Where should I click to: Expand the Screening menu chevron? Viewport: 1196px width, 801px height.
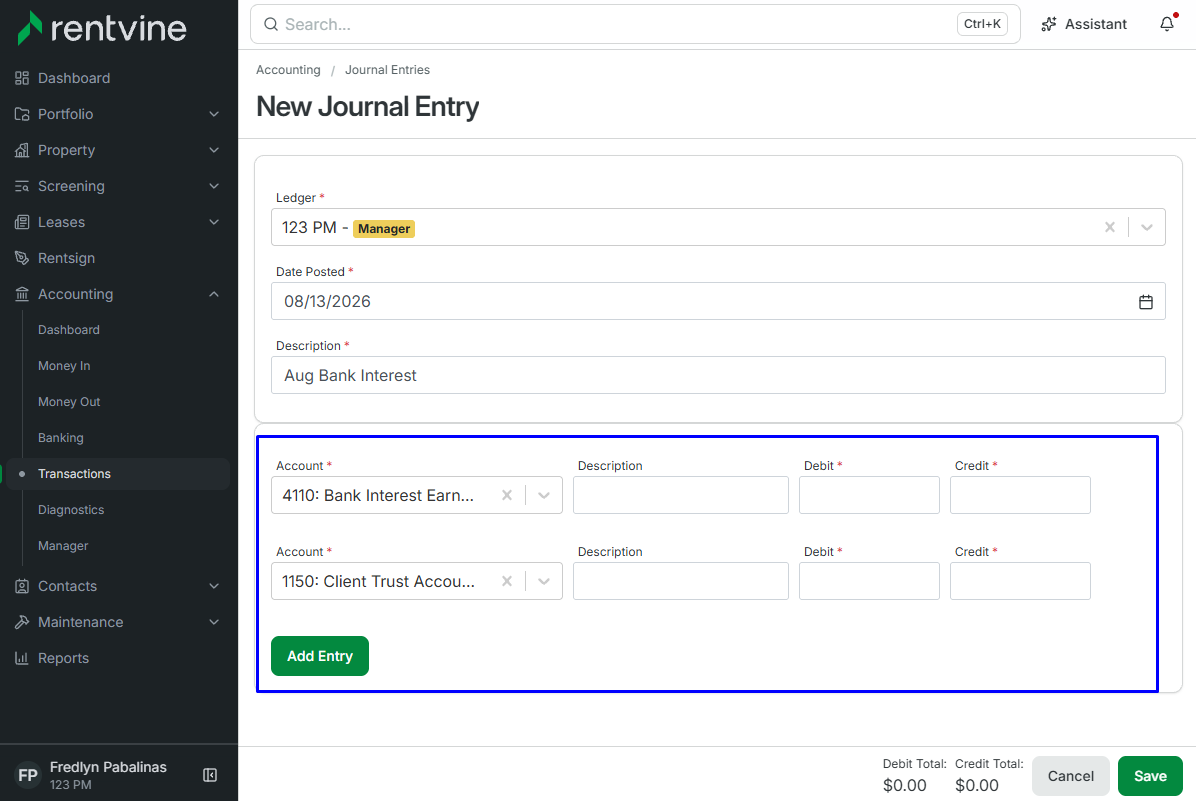coord(214,186)
